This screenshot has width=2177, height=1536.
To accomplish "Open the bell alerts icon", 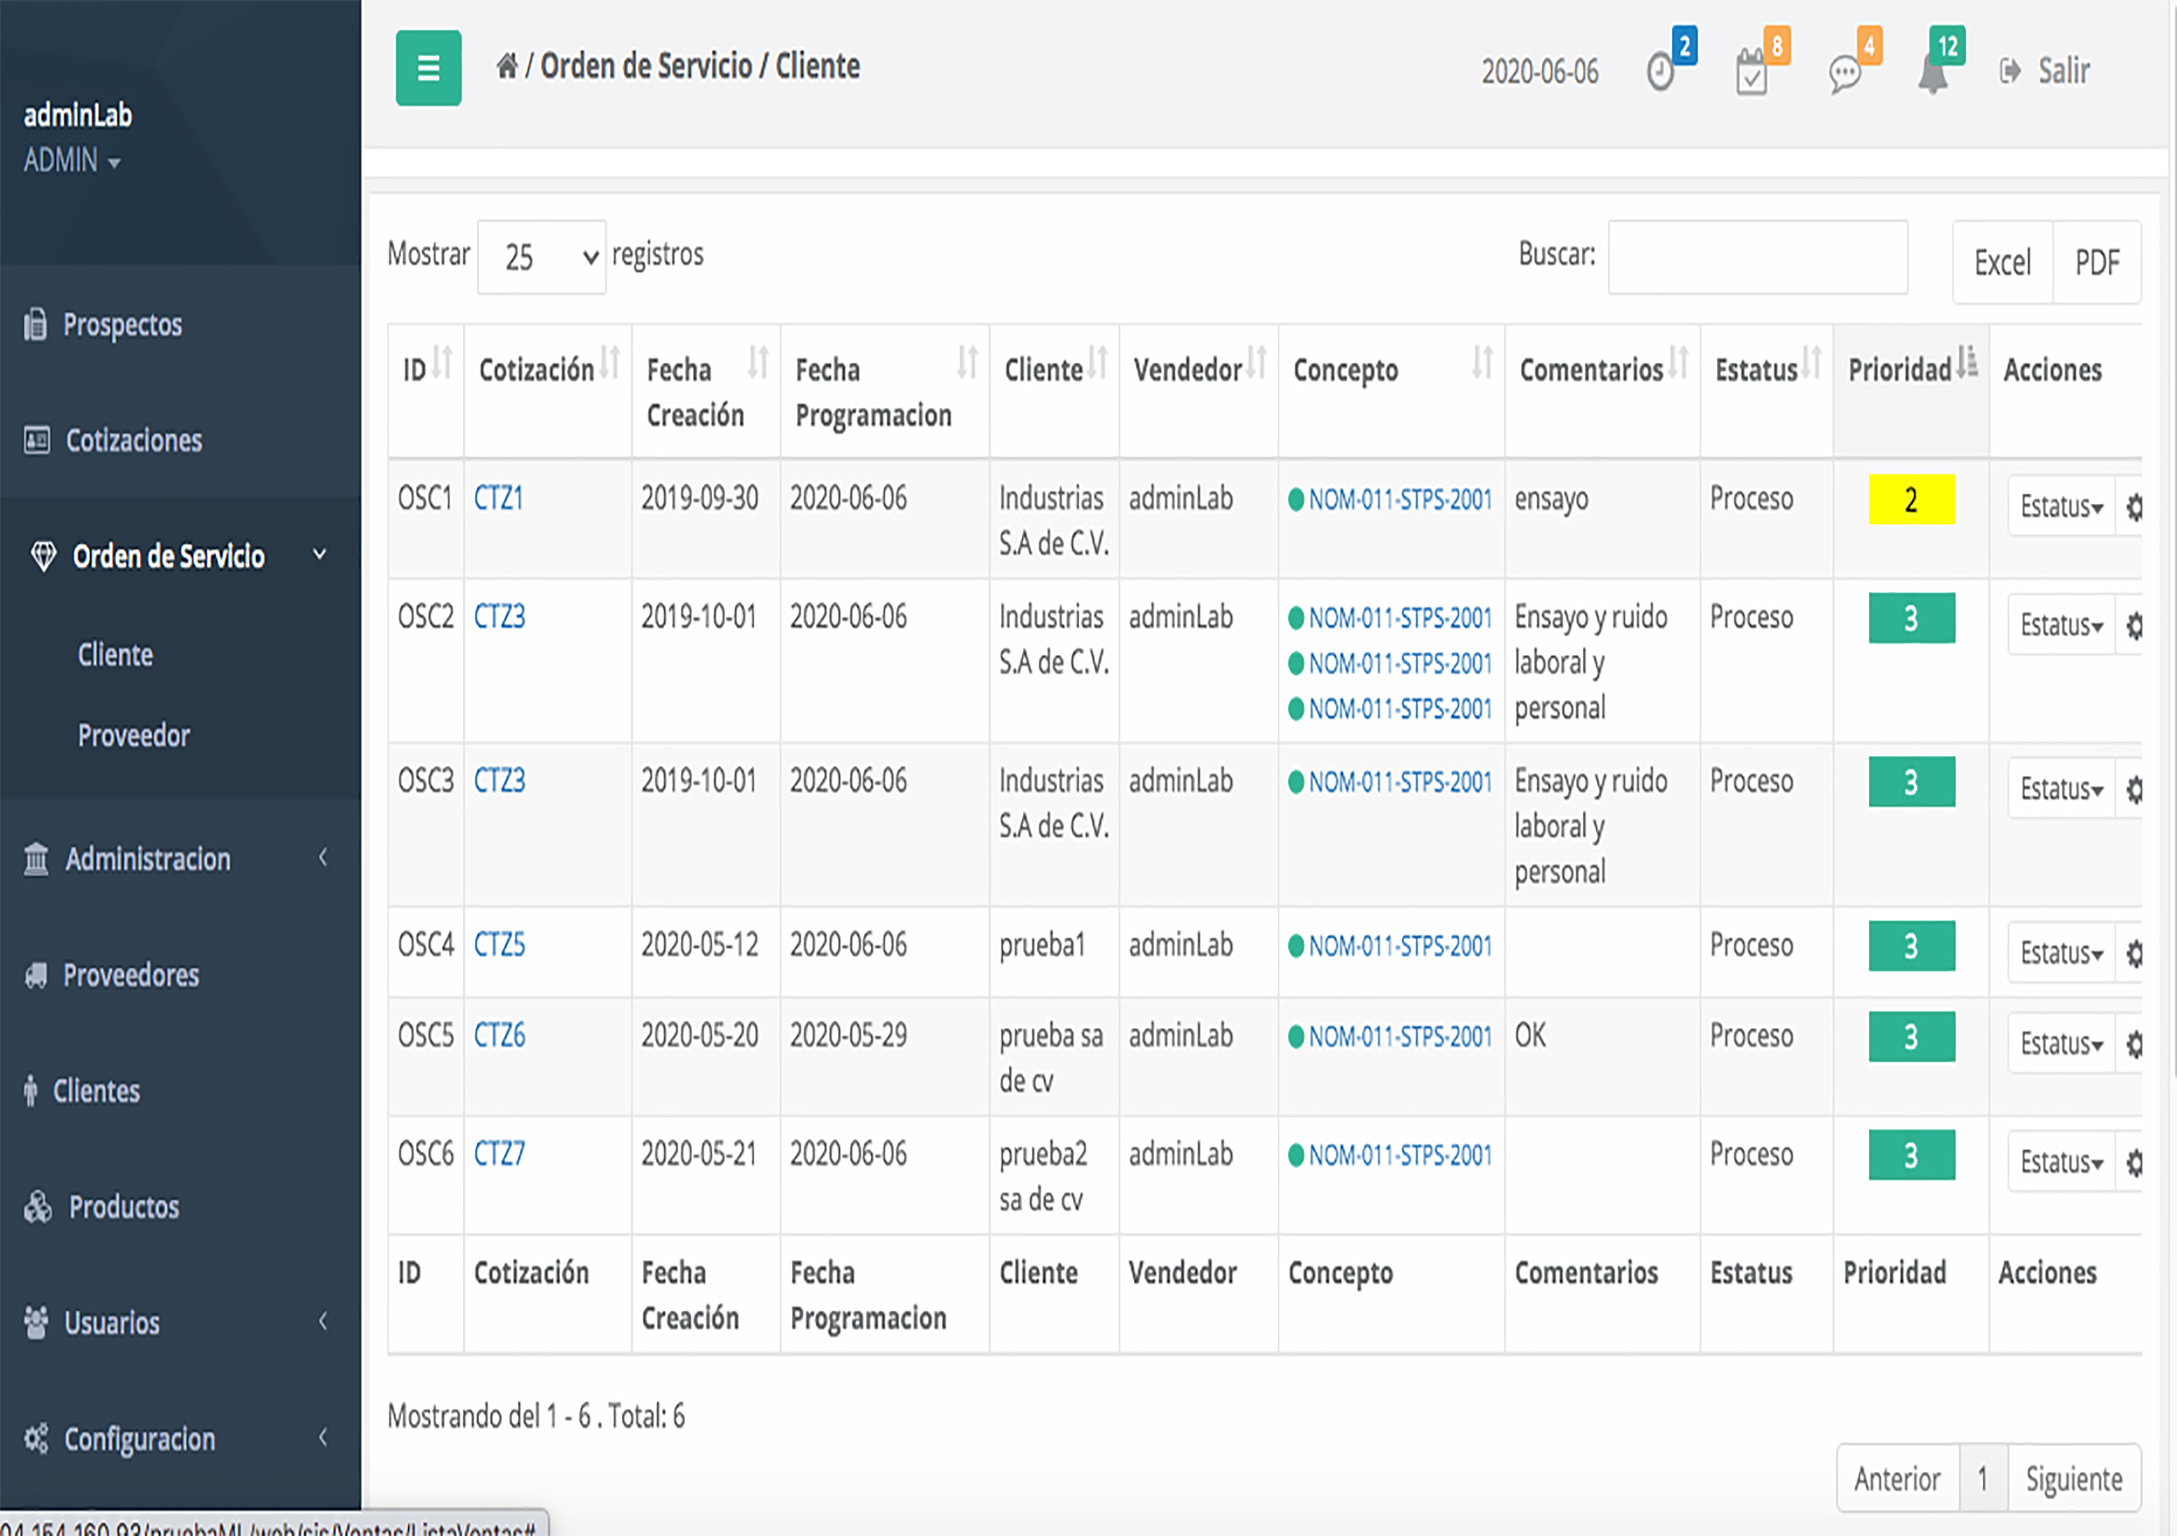I will pos(1933,73).
